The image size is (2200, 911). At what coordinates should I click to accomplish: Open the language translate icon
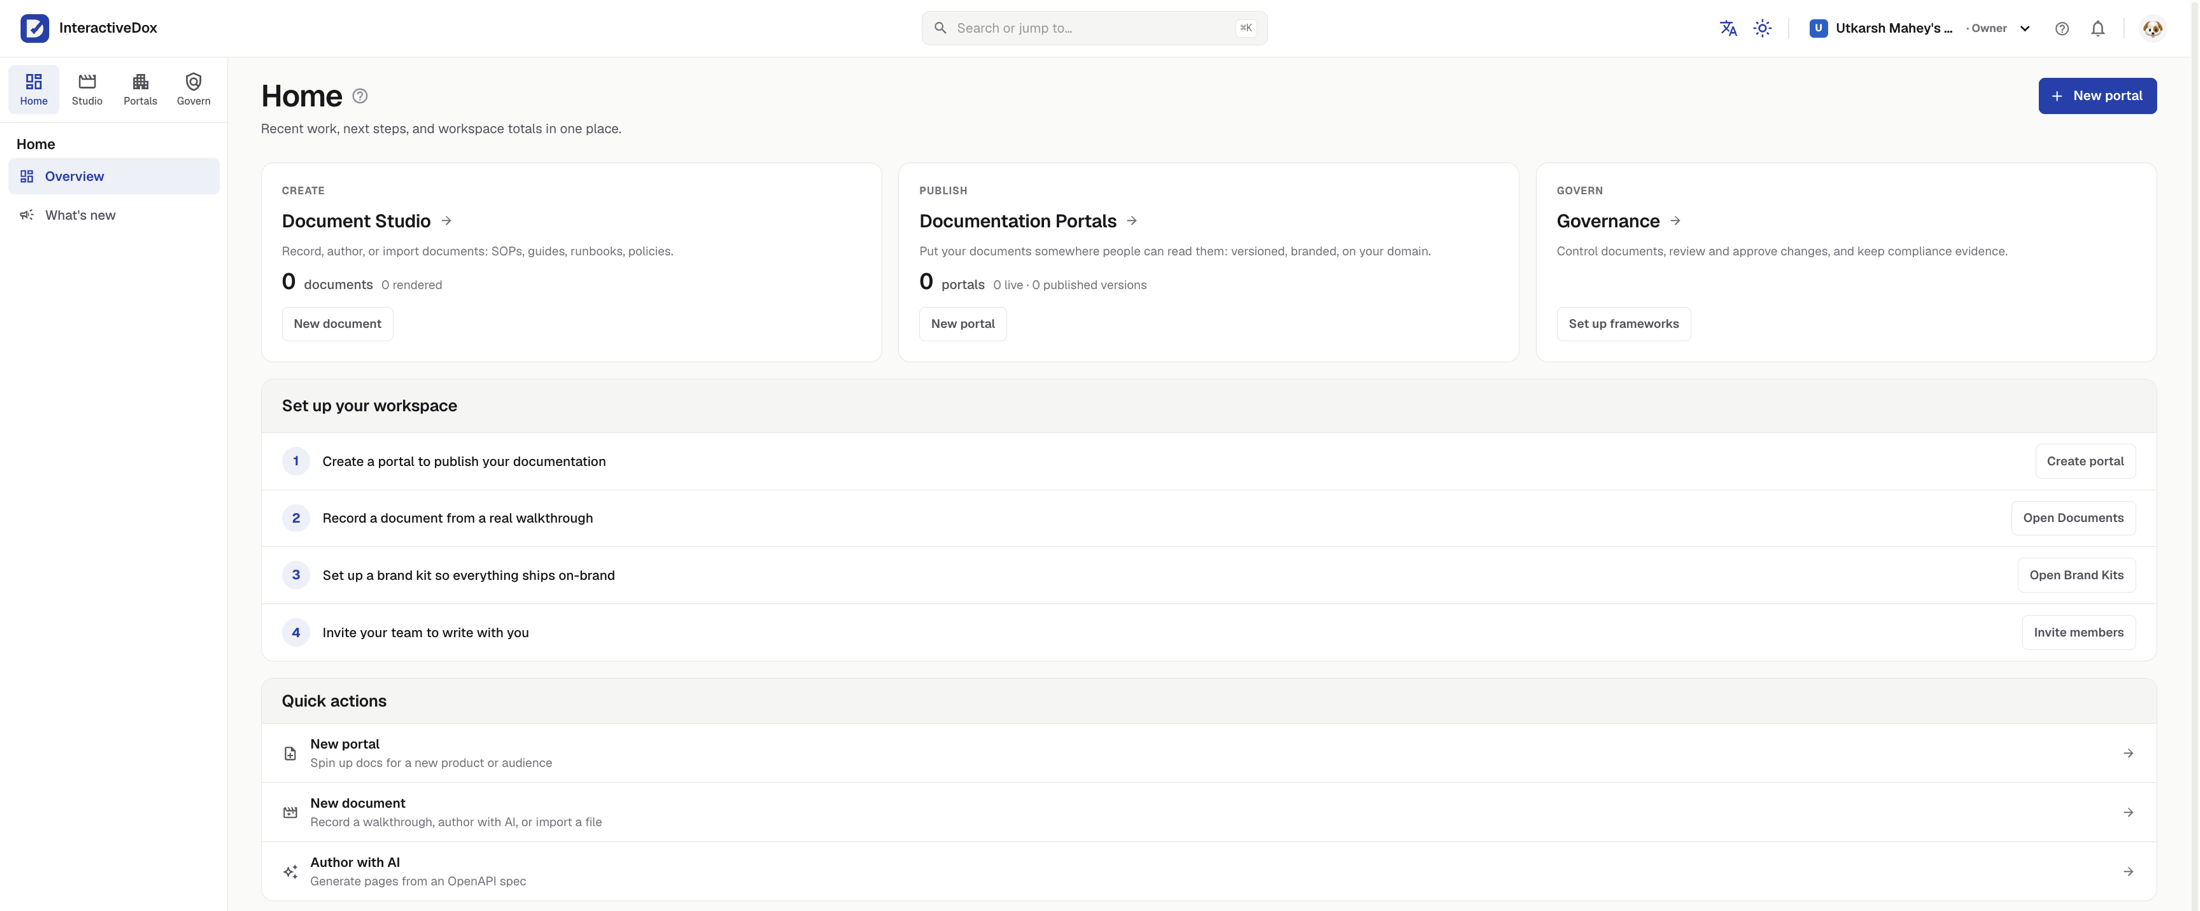[1728, 28]
